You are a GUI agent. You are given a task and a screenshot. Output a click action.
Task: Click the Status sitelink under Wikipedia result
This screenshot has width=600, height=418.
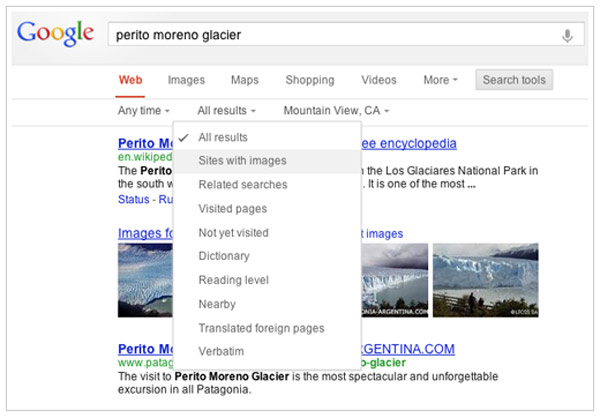[x=134, y=199]
